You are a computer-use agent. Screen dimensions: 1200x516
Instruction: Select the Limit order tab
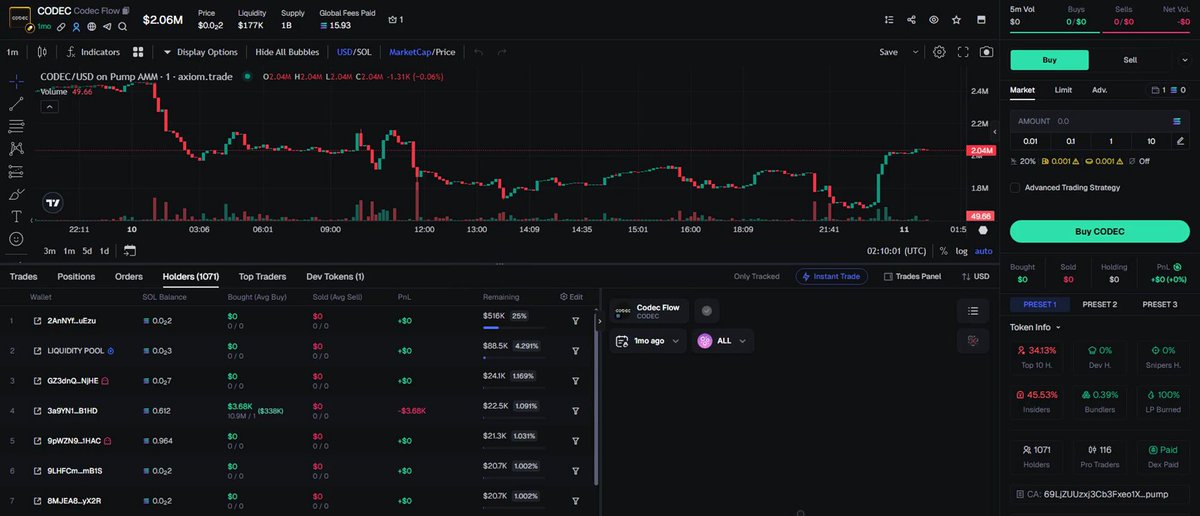pos(1063,90)
